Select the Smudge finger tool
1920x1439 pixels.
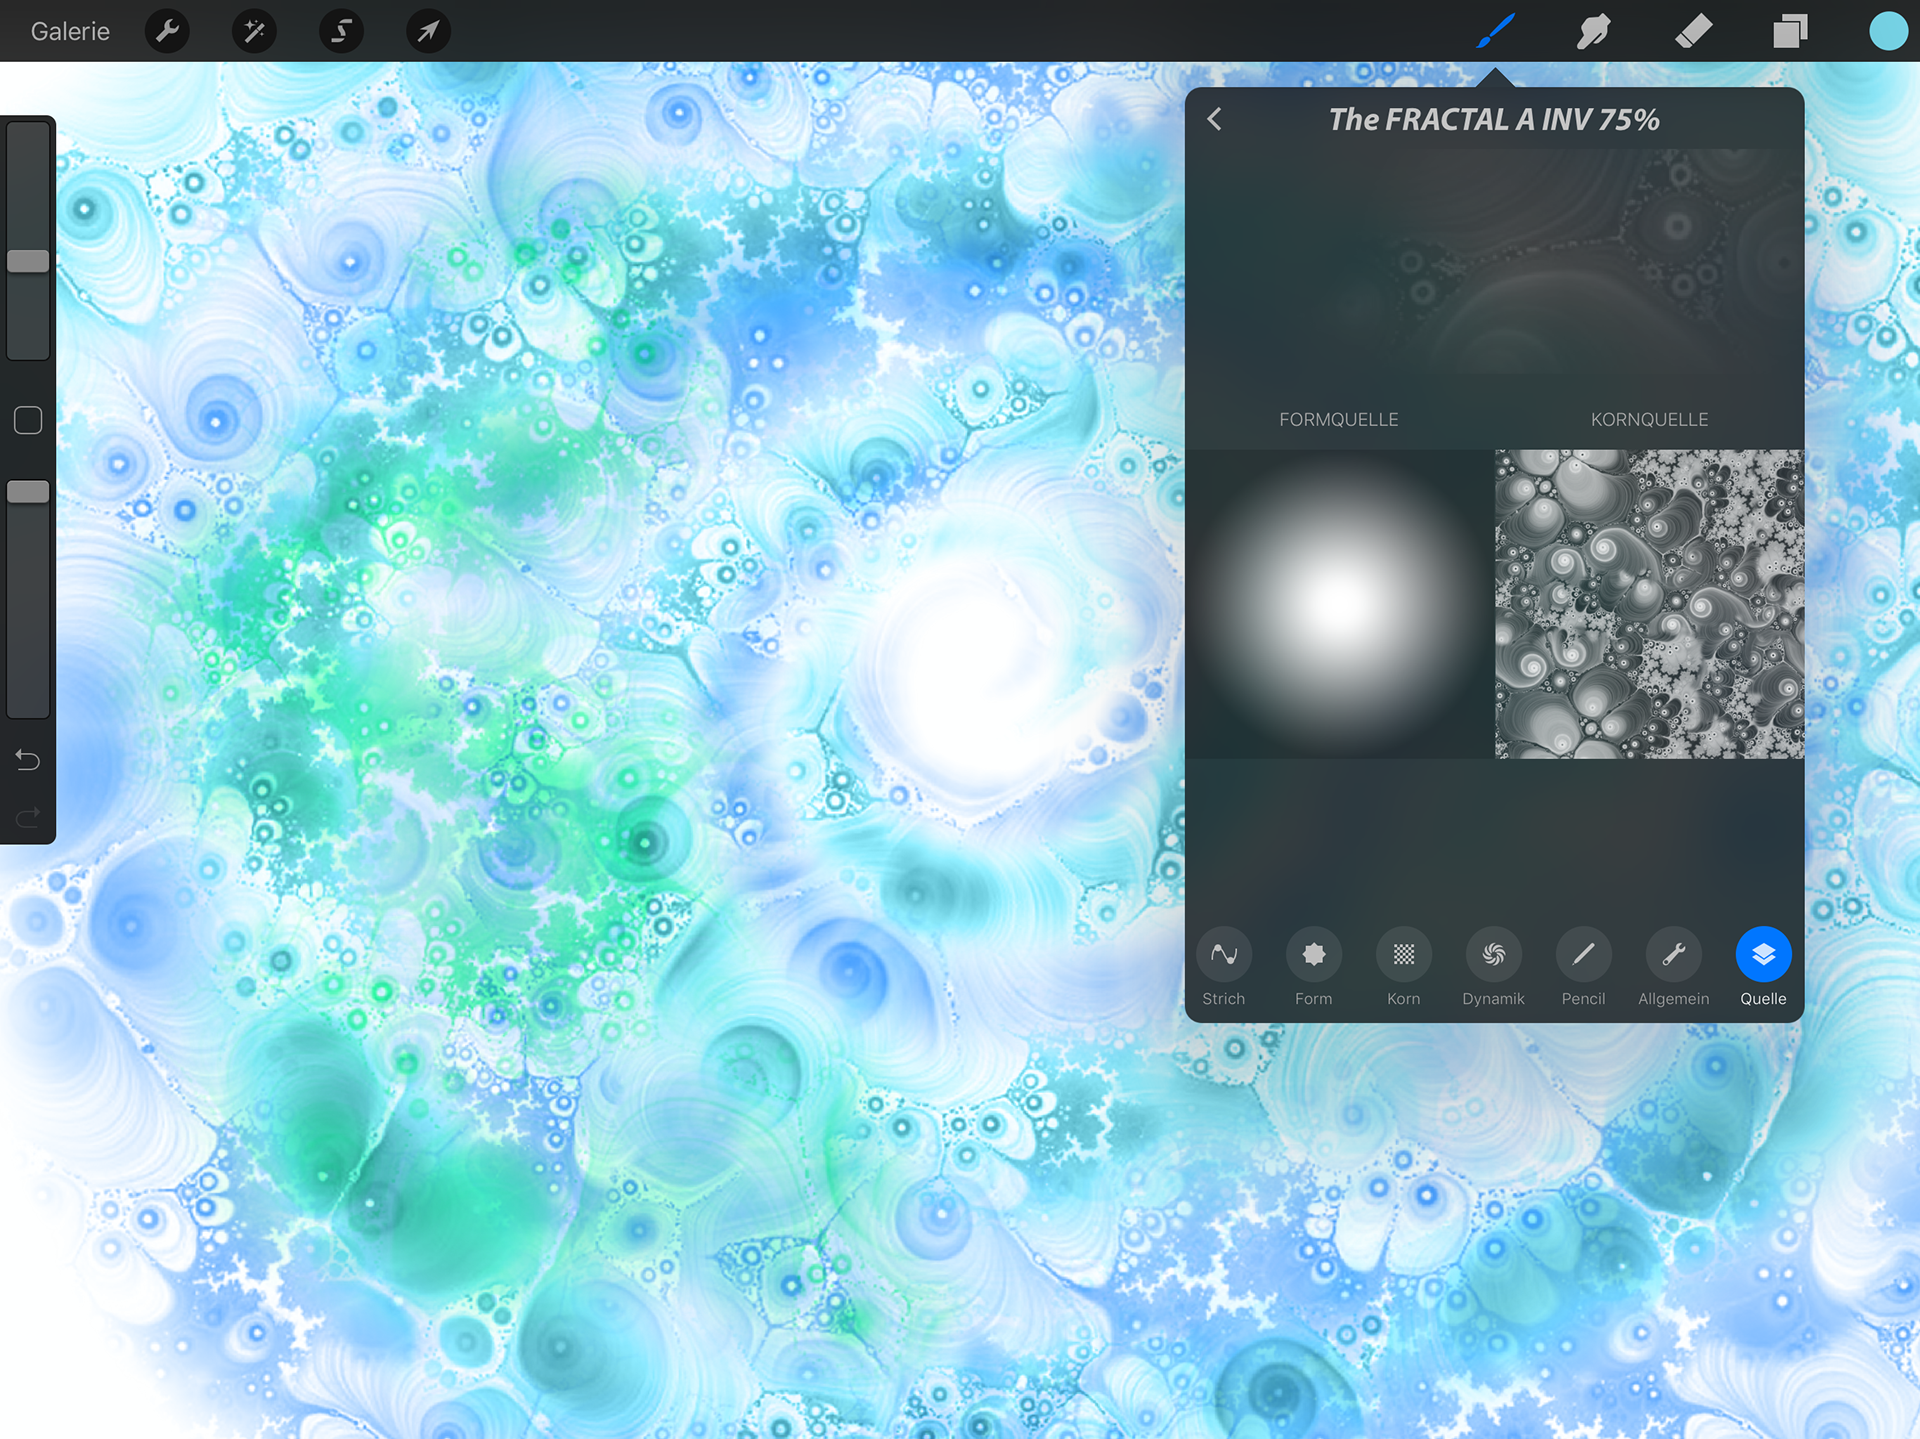click(1593, 31)
